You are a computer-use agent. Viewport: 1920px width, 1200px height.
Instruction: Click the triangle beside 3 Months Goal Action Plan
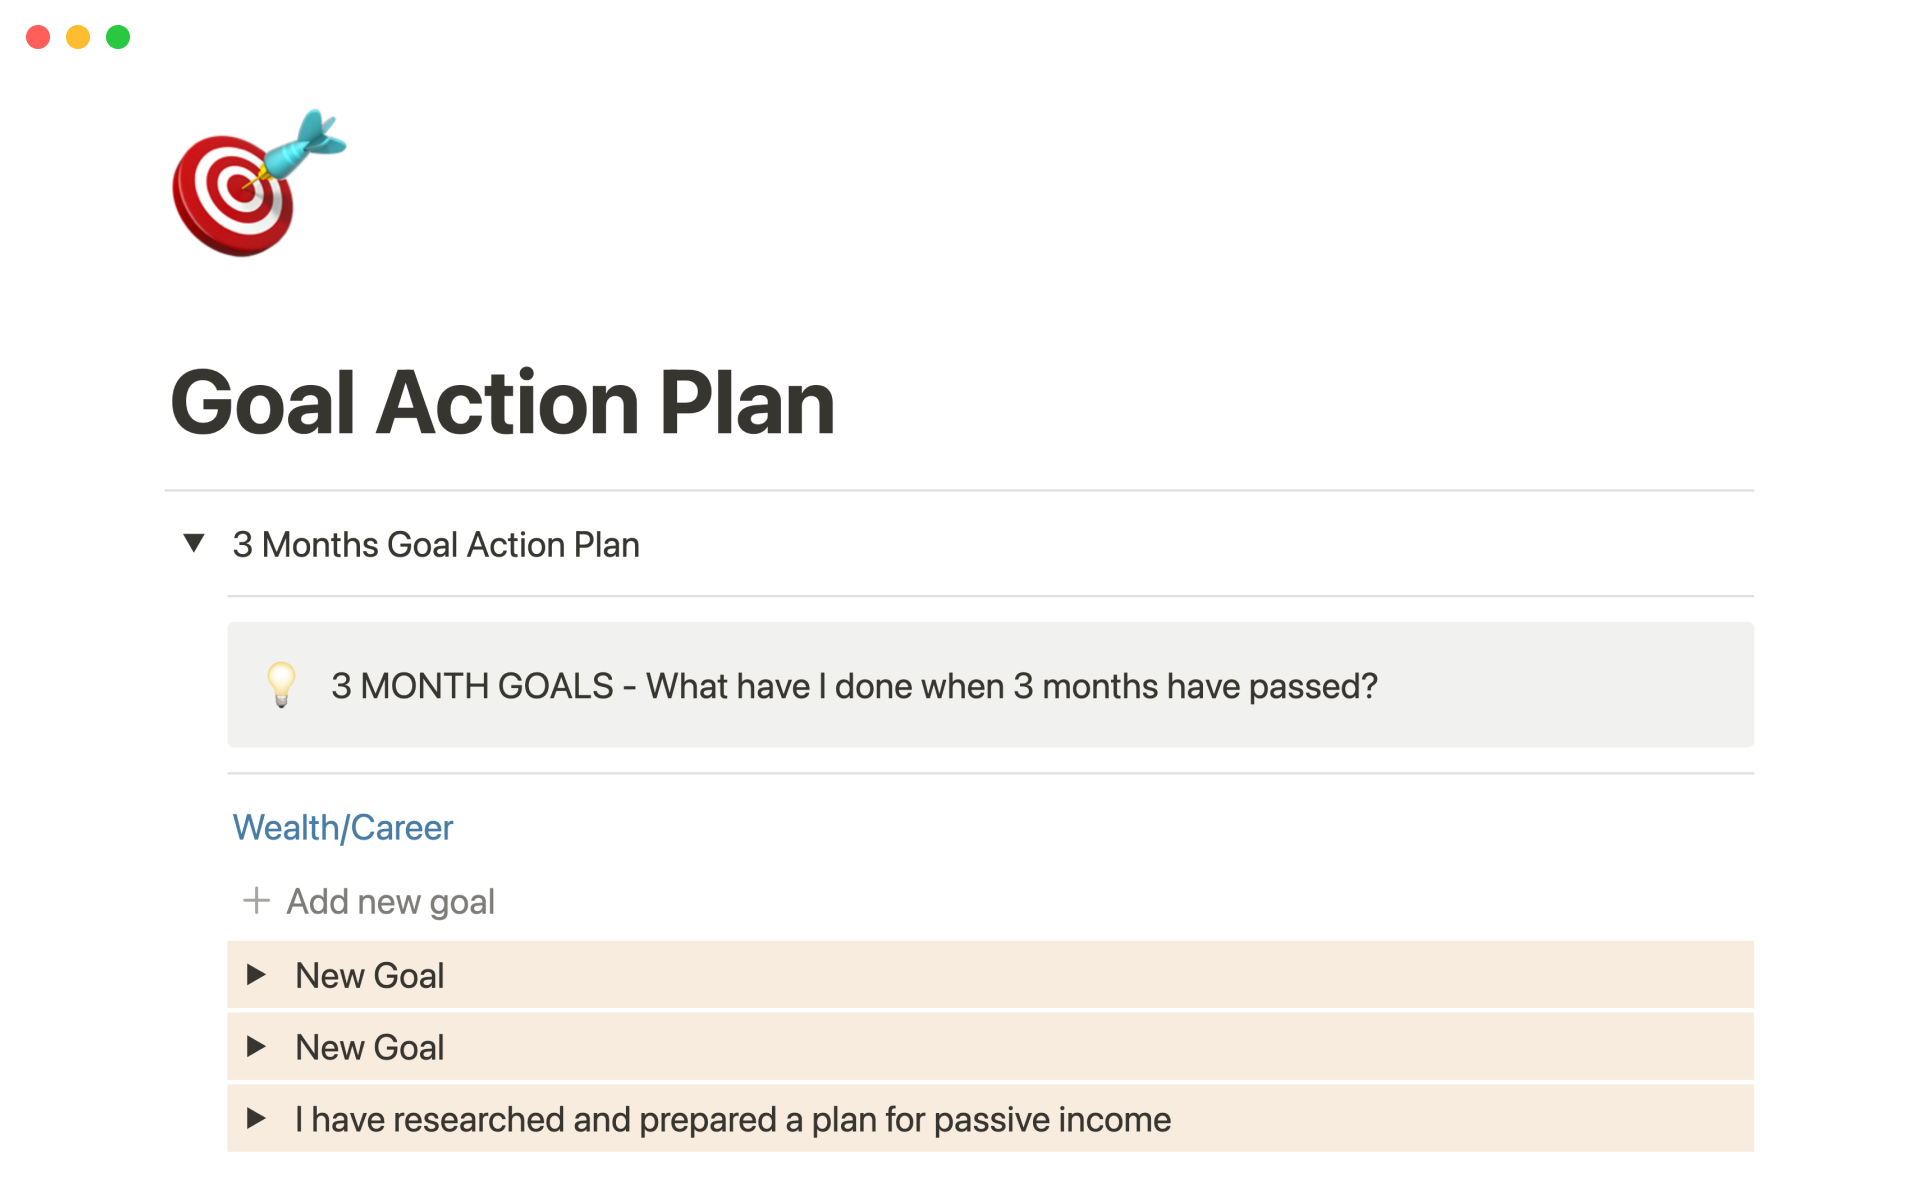coord(193,544)
